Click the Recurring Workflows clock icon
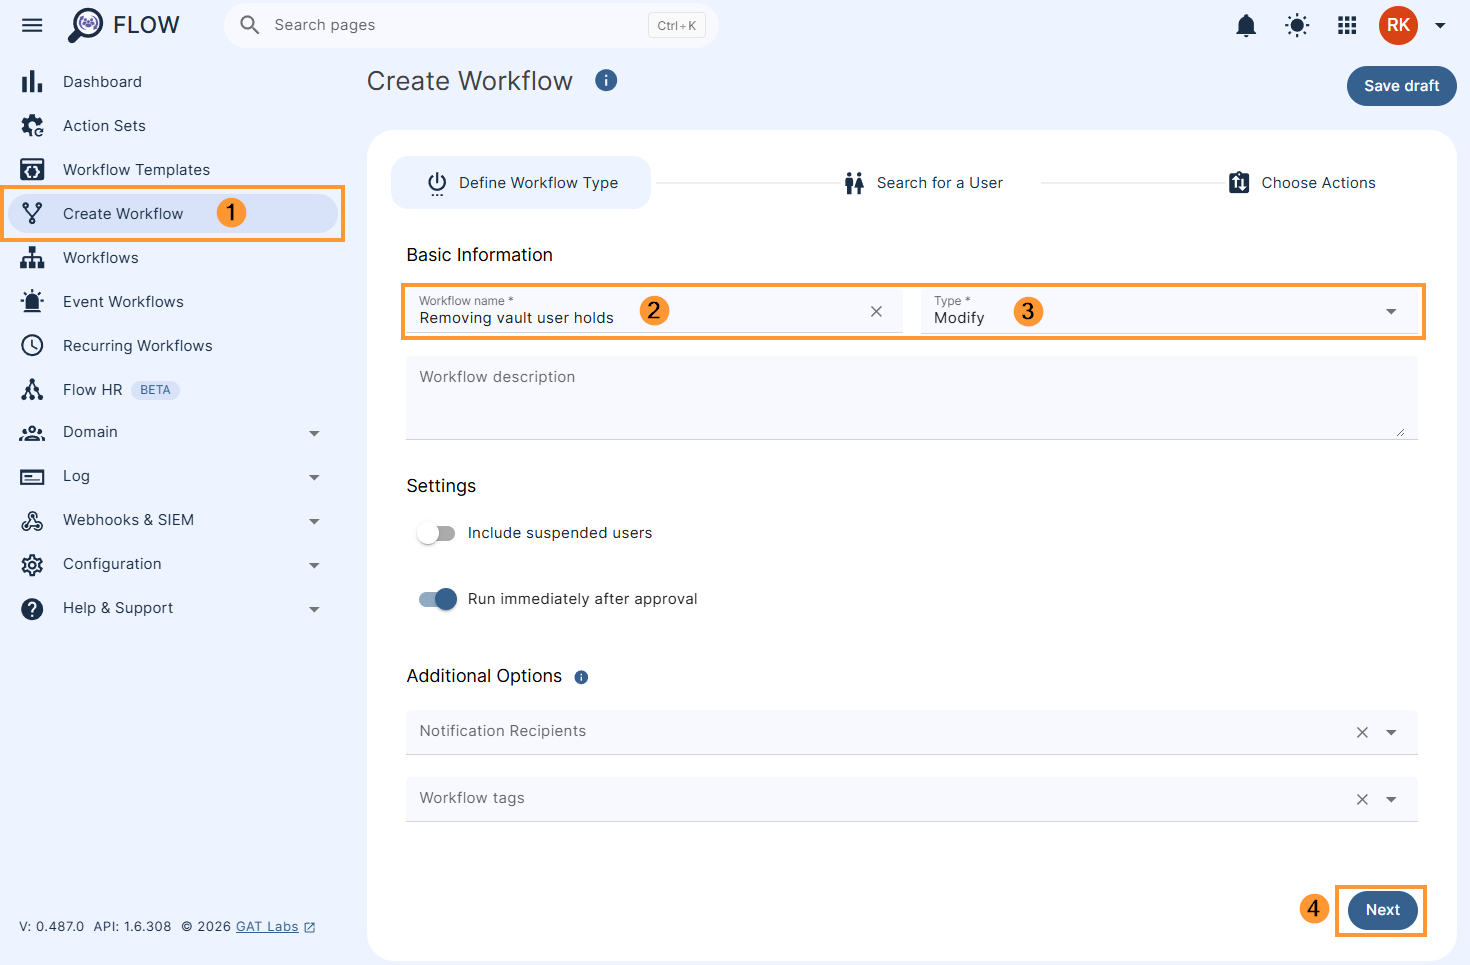Screen dimensions: 1470x965 (32, 345)
